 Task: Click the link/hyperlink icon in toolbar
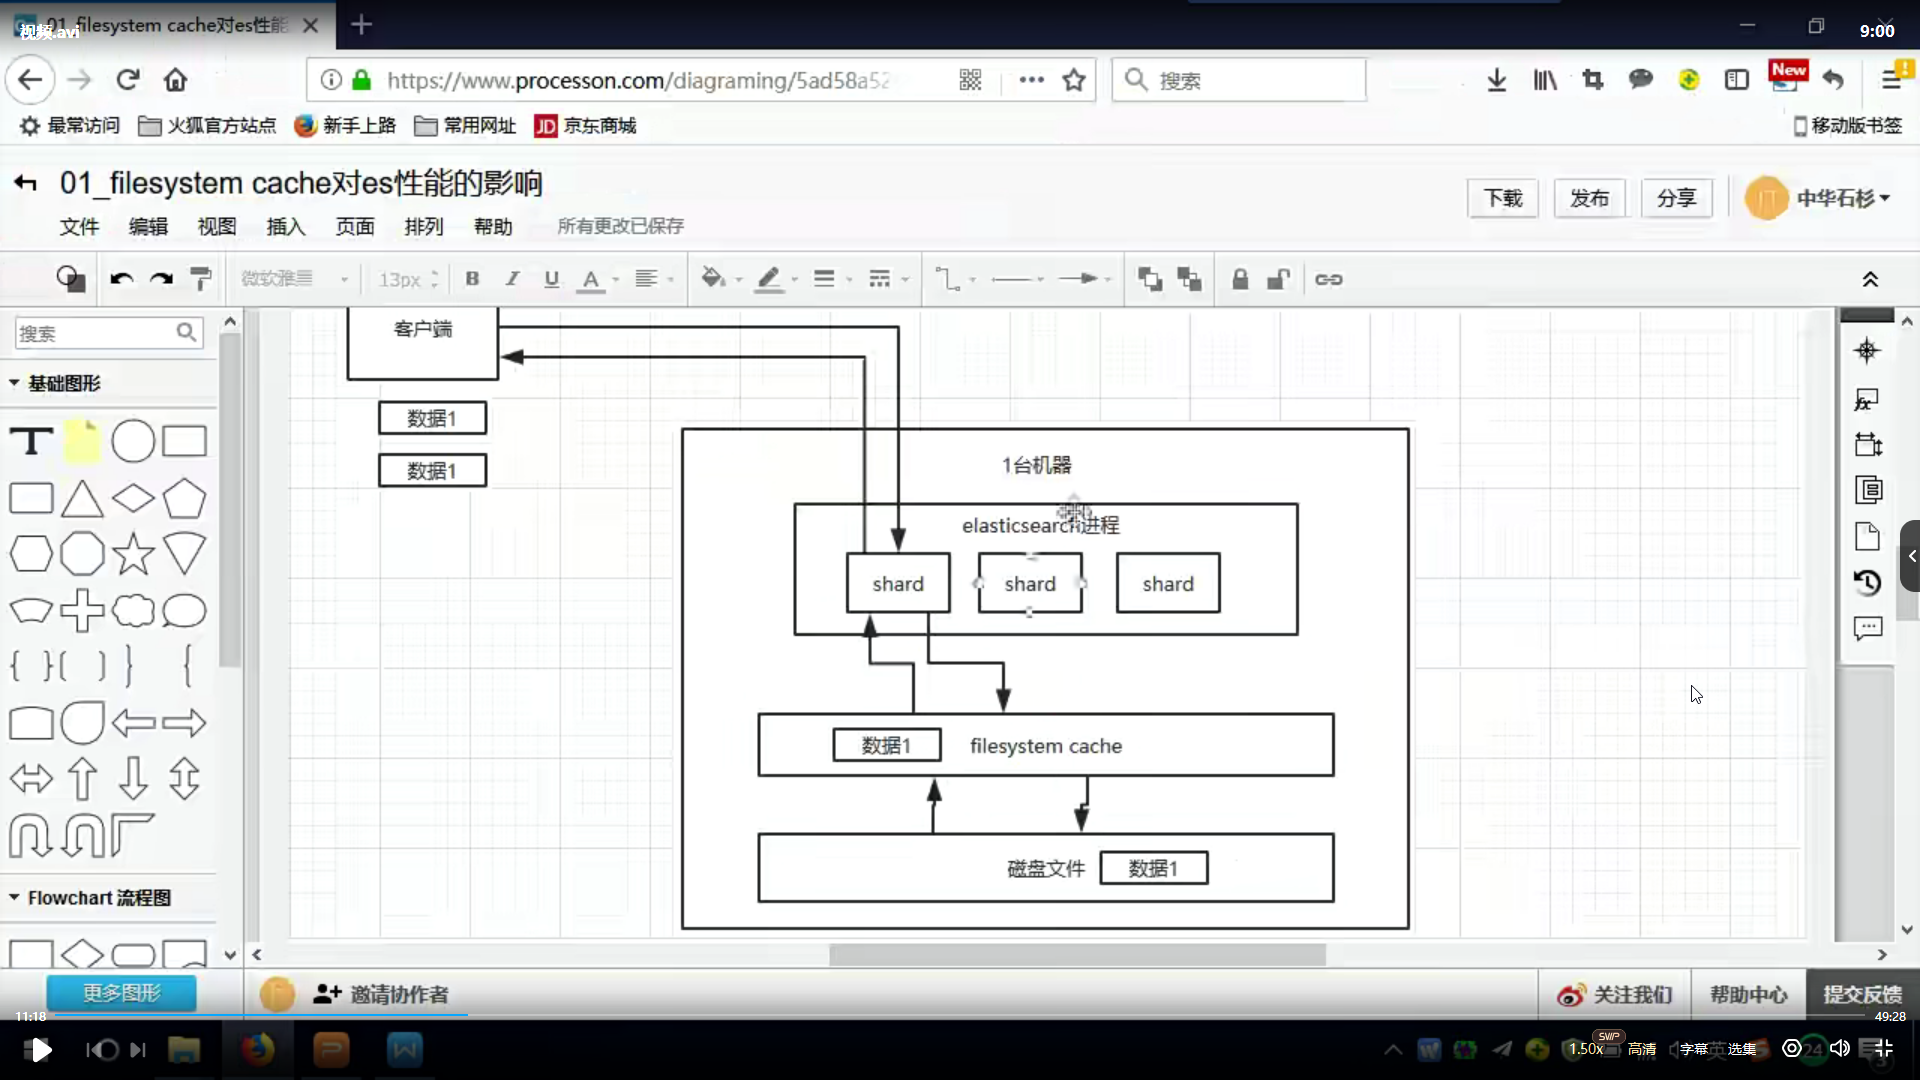pos(1329,278)
